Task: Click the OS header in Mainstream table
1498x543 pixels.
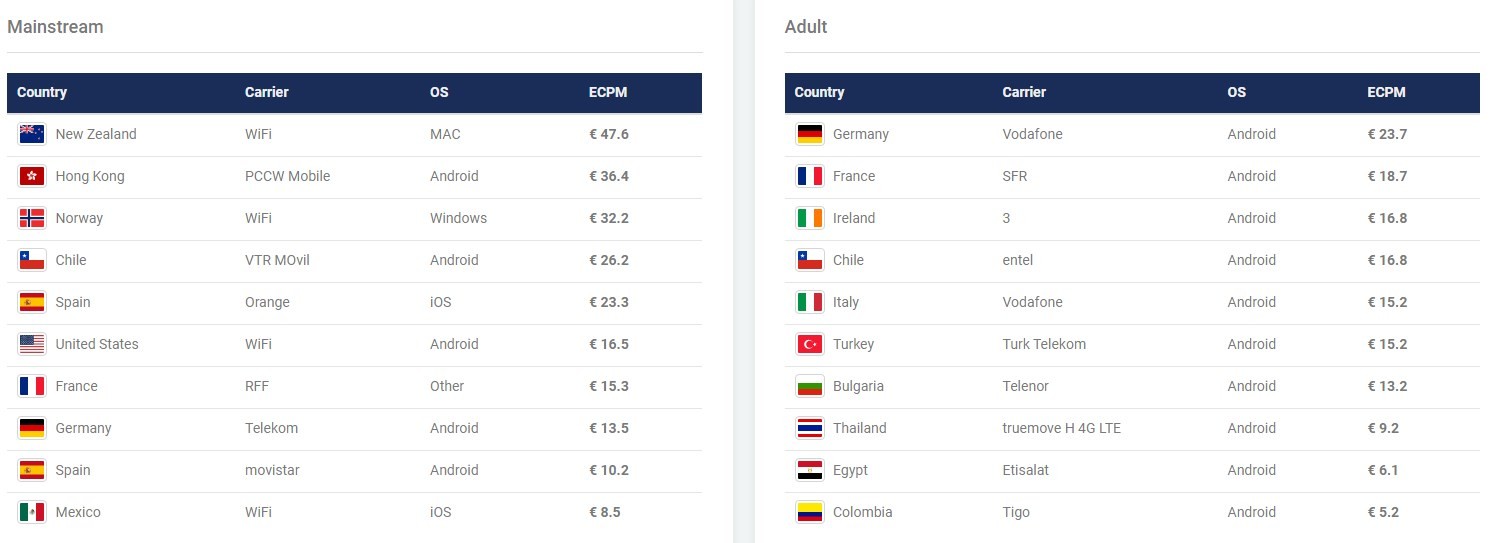Action: click(x=439, y=92)
